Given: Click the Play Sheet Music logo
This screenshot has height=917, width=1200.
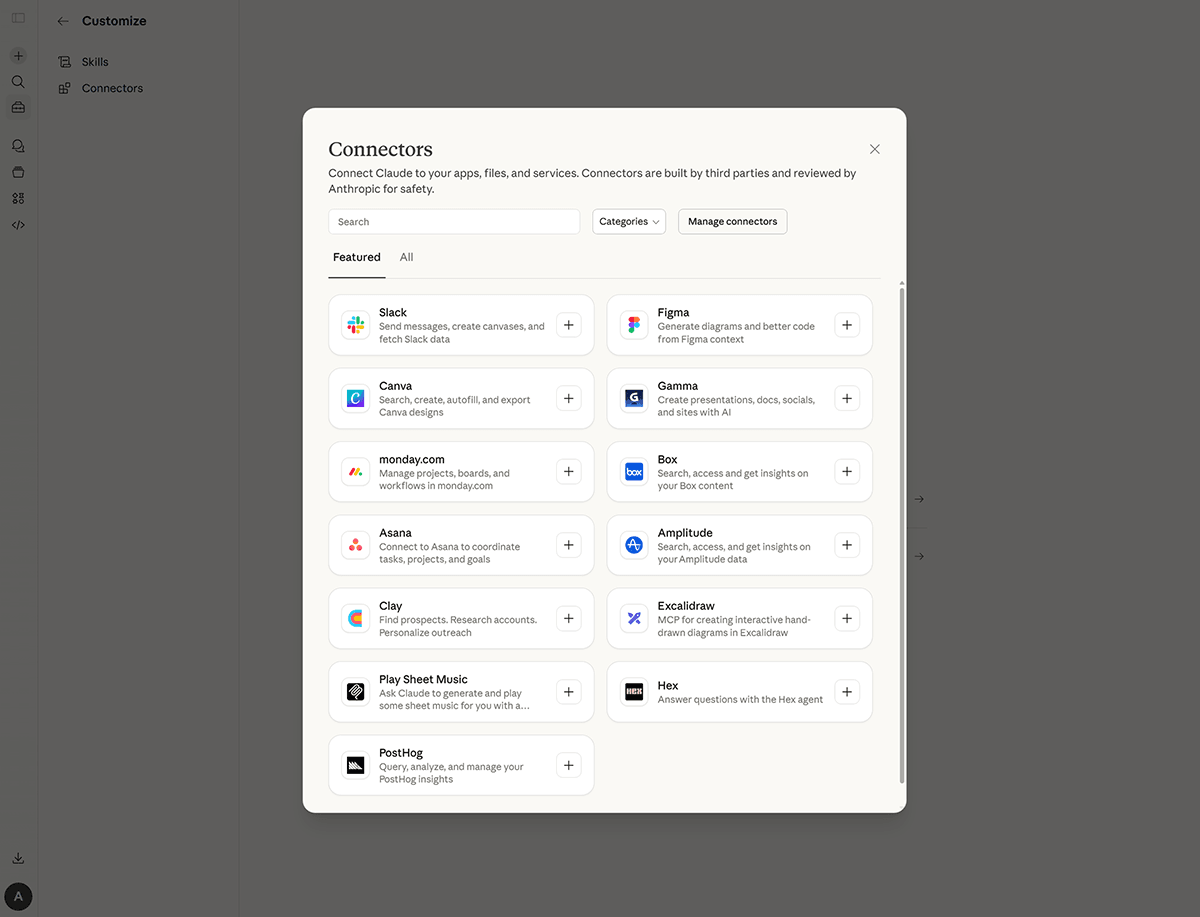Looking at the screenshot, I should (x=355, y=692).
